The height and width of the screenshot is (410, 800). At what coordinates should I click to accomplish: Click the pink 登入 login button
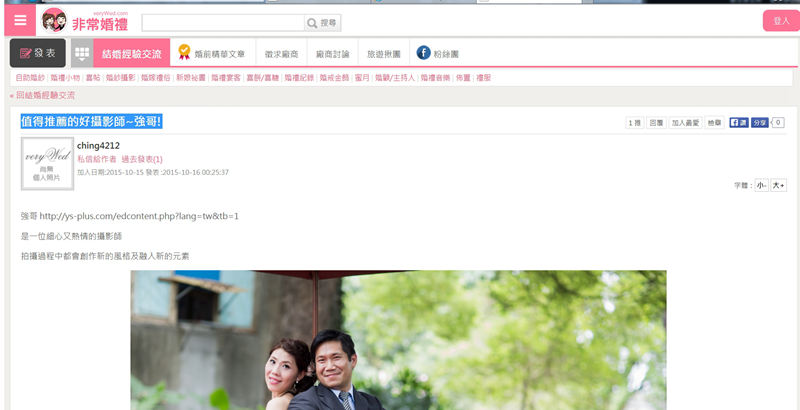click(781, 21)
